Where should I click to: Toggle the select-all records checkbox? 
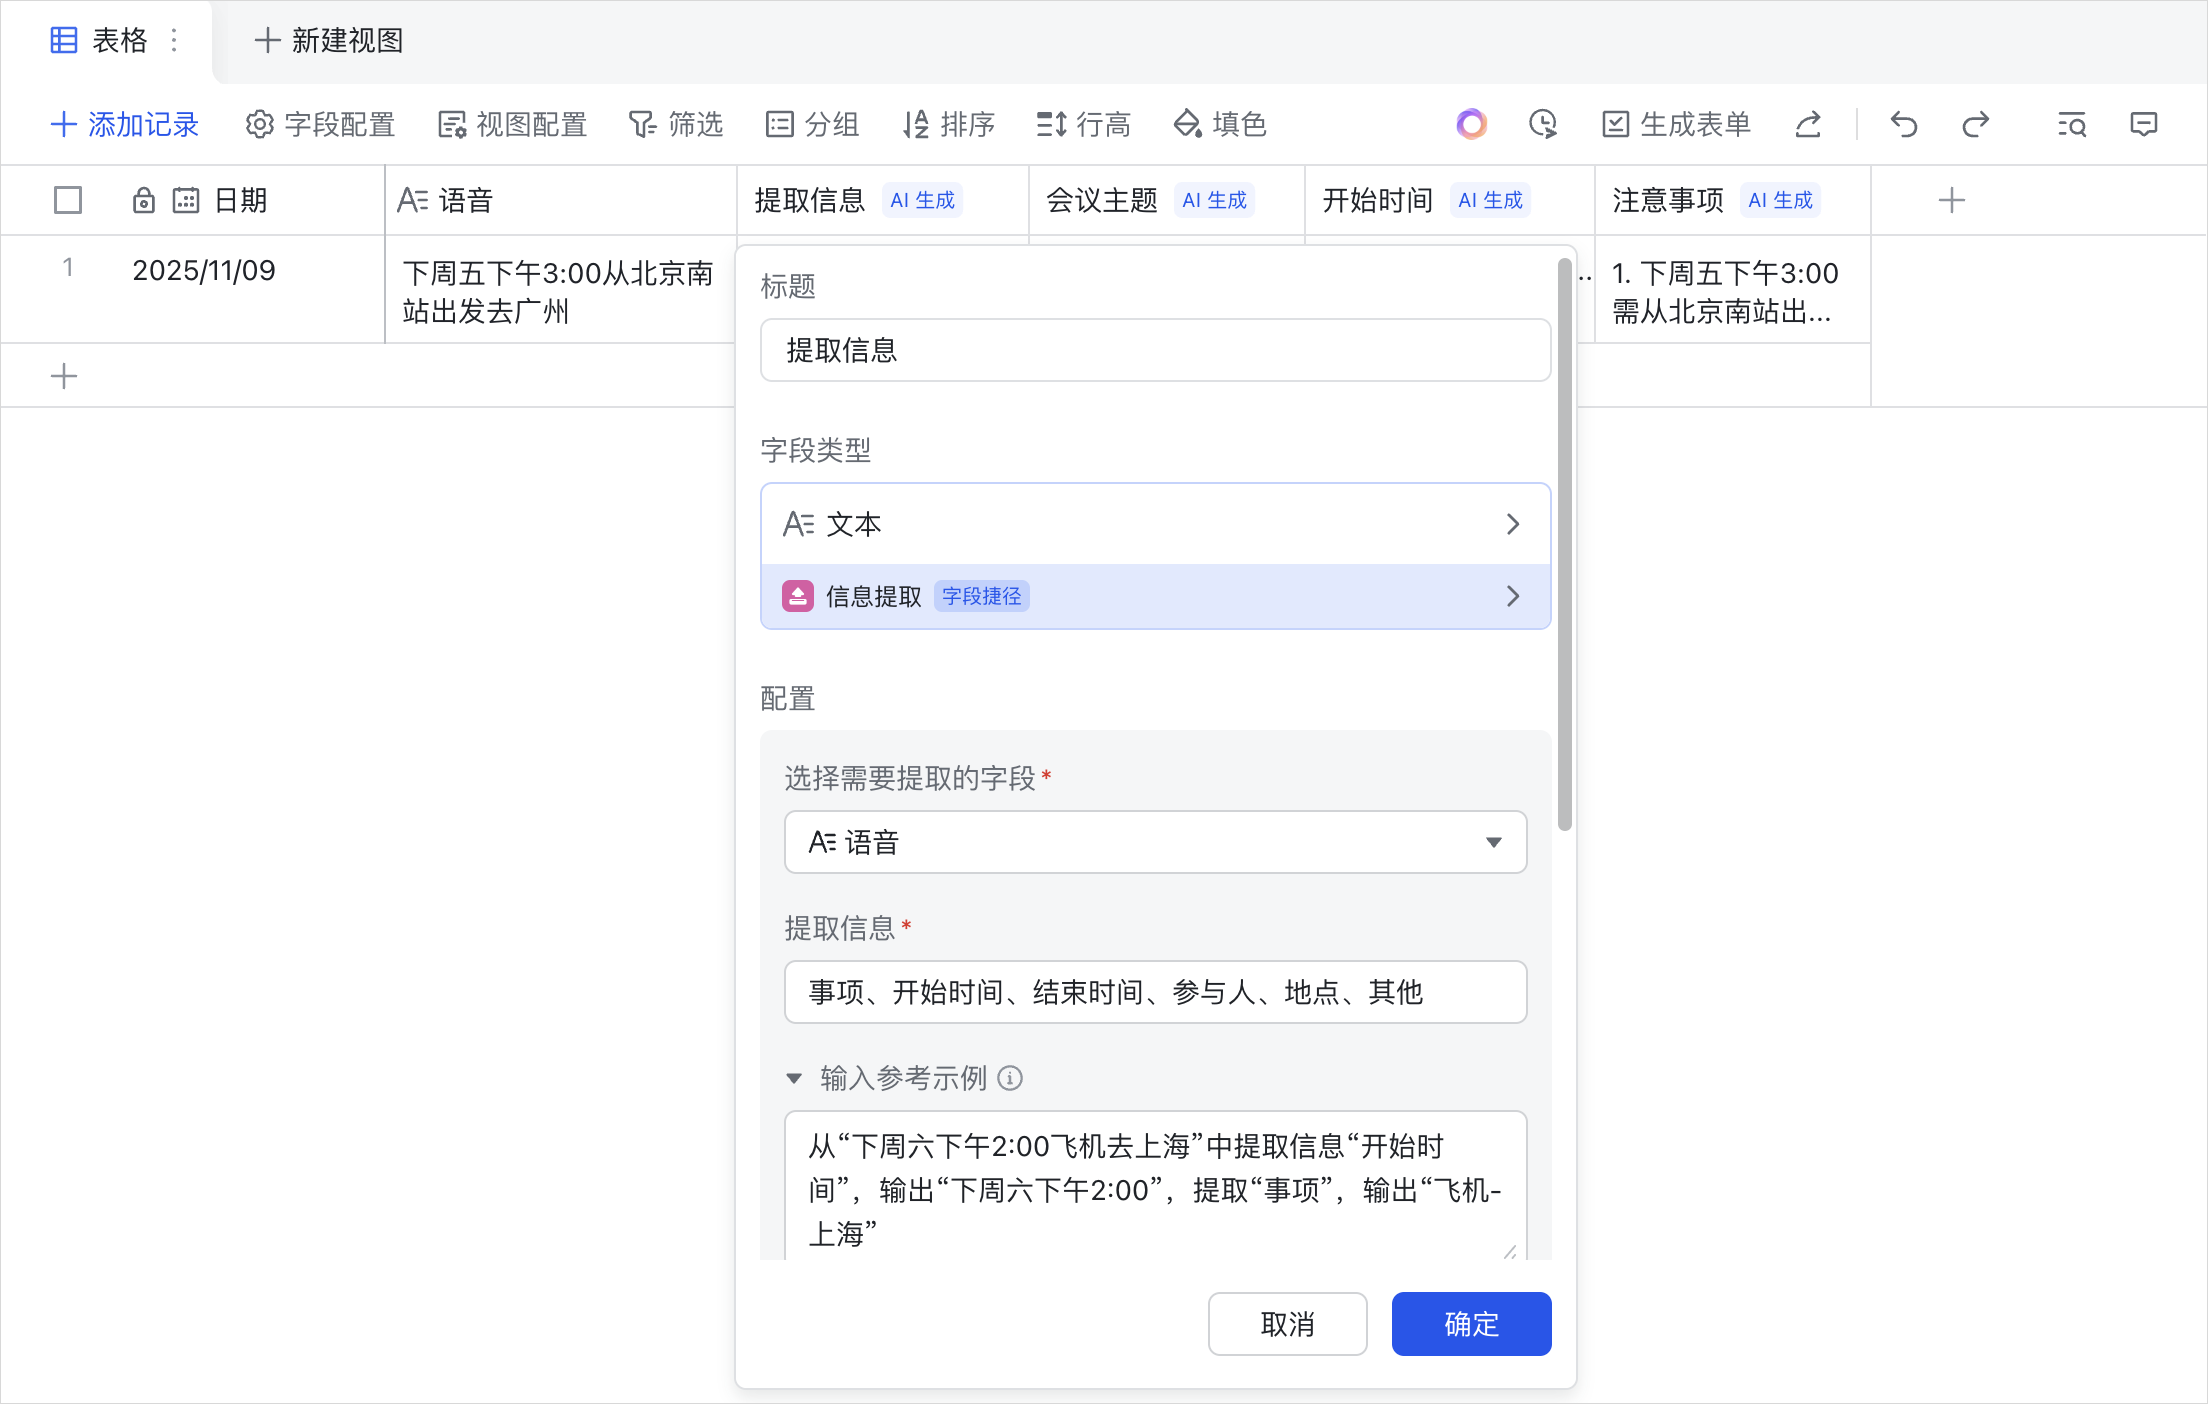[67, 200]
